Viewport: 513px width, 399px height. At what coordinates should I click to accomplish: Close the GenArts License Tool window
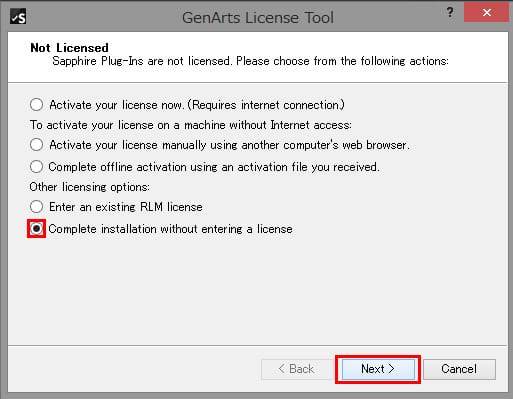pos(487,12)
